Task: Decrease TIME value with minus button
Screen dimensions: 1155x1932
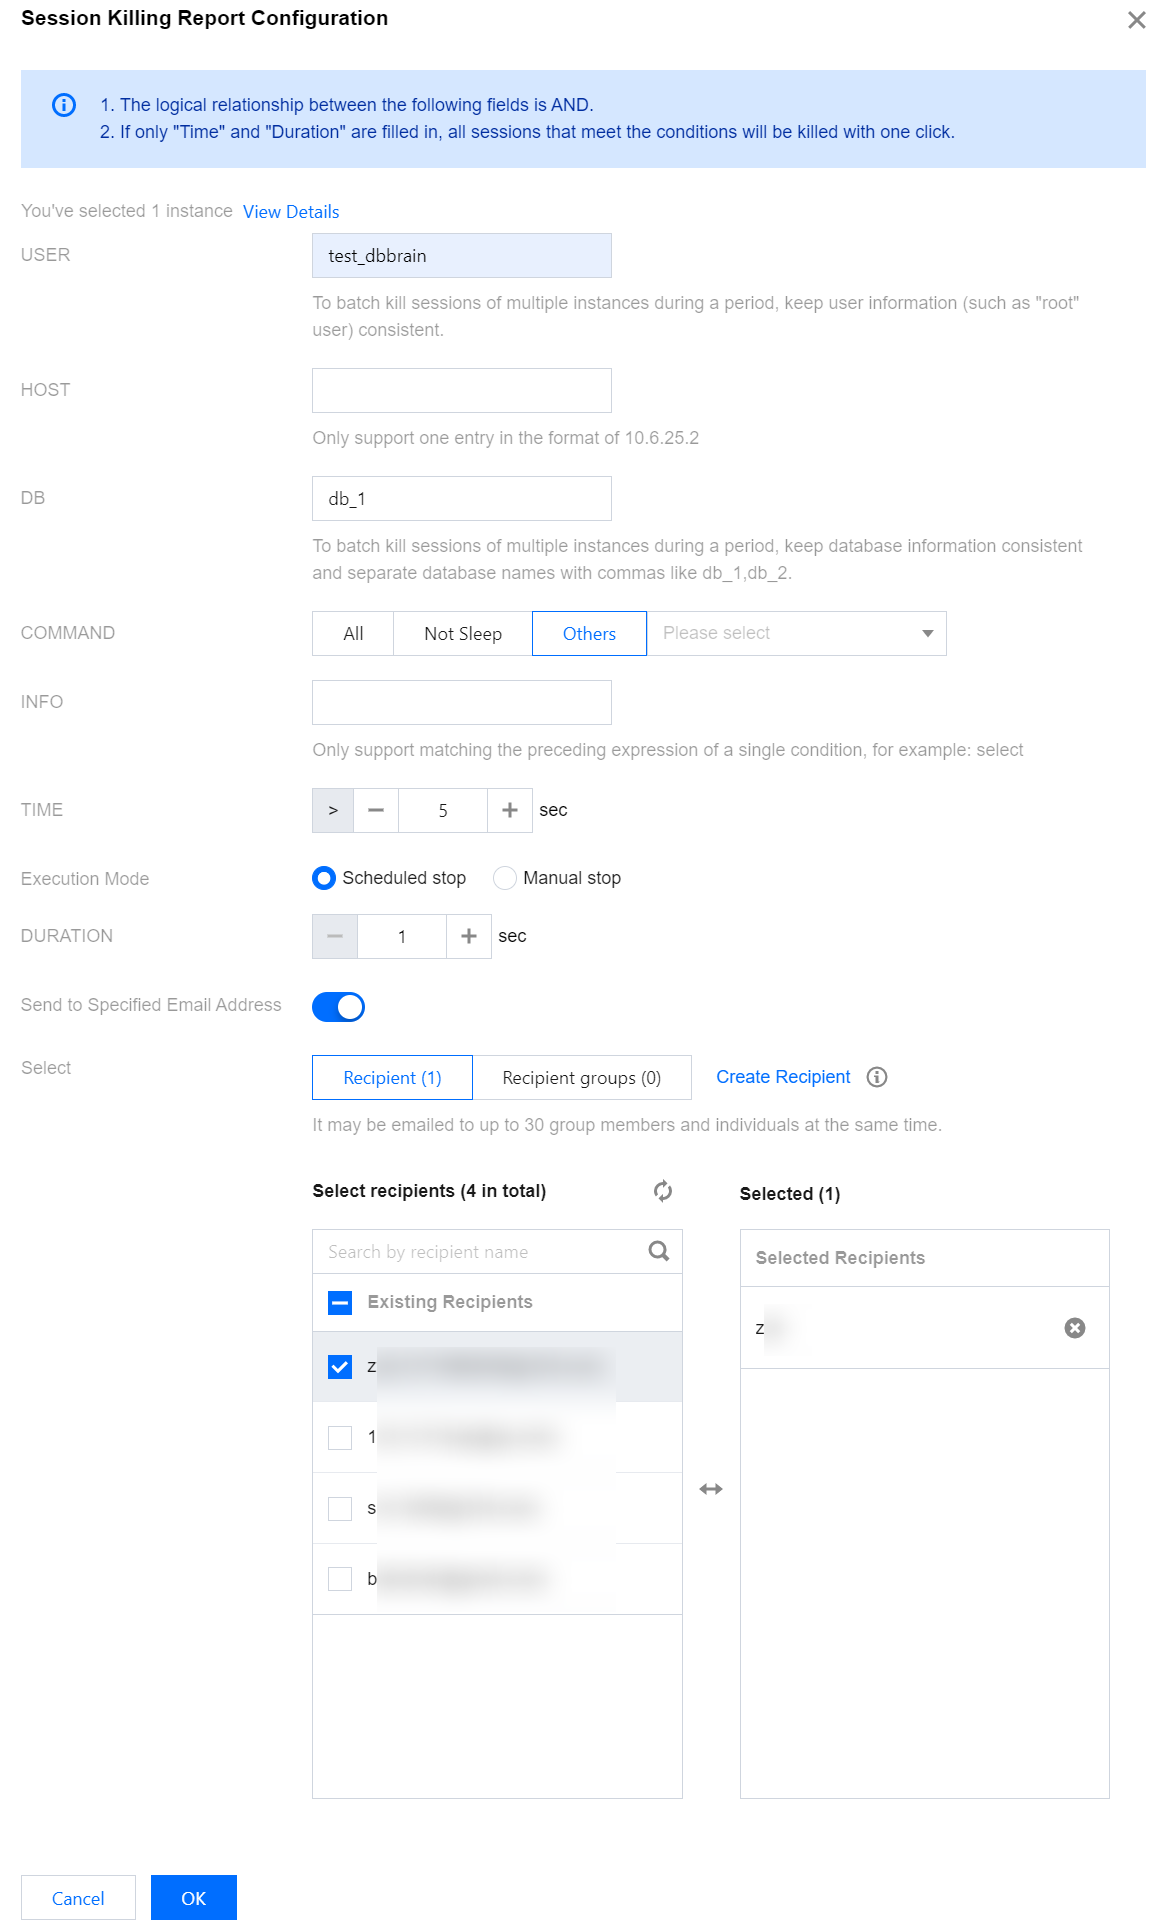Action: point(376,810)
